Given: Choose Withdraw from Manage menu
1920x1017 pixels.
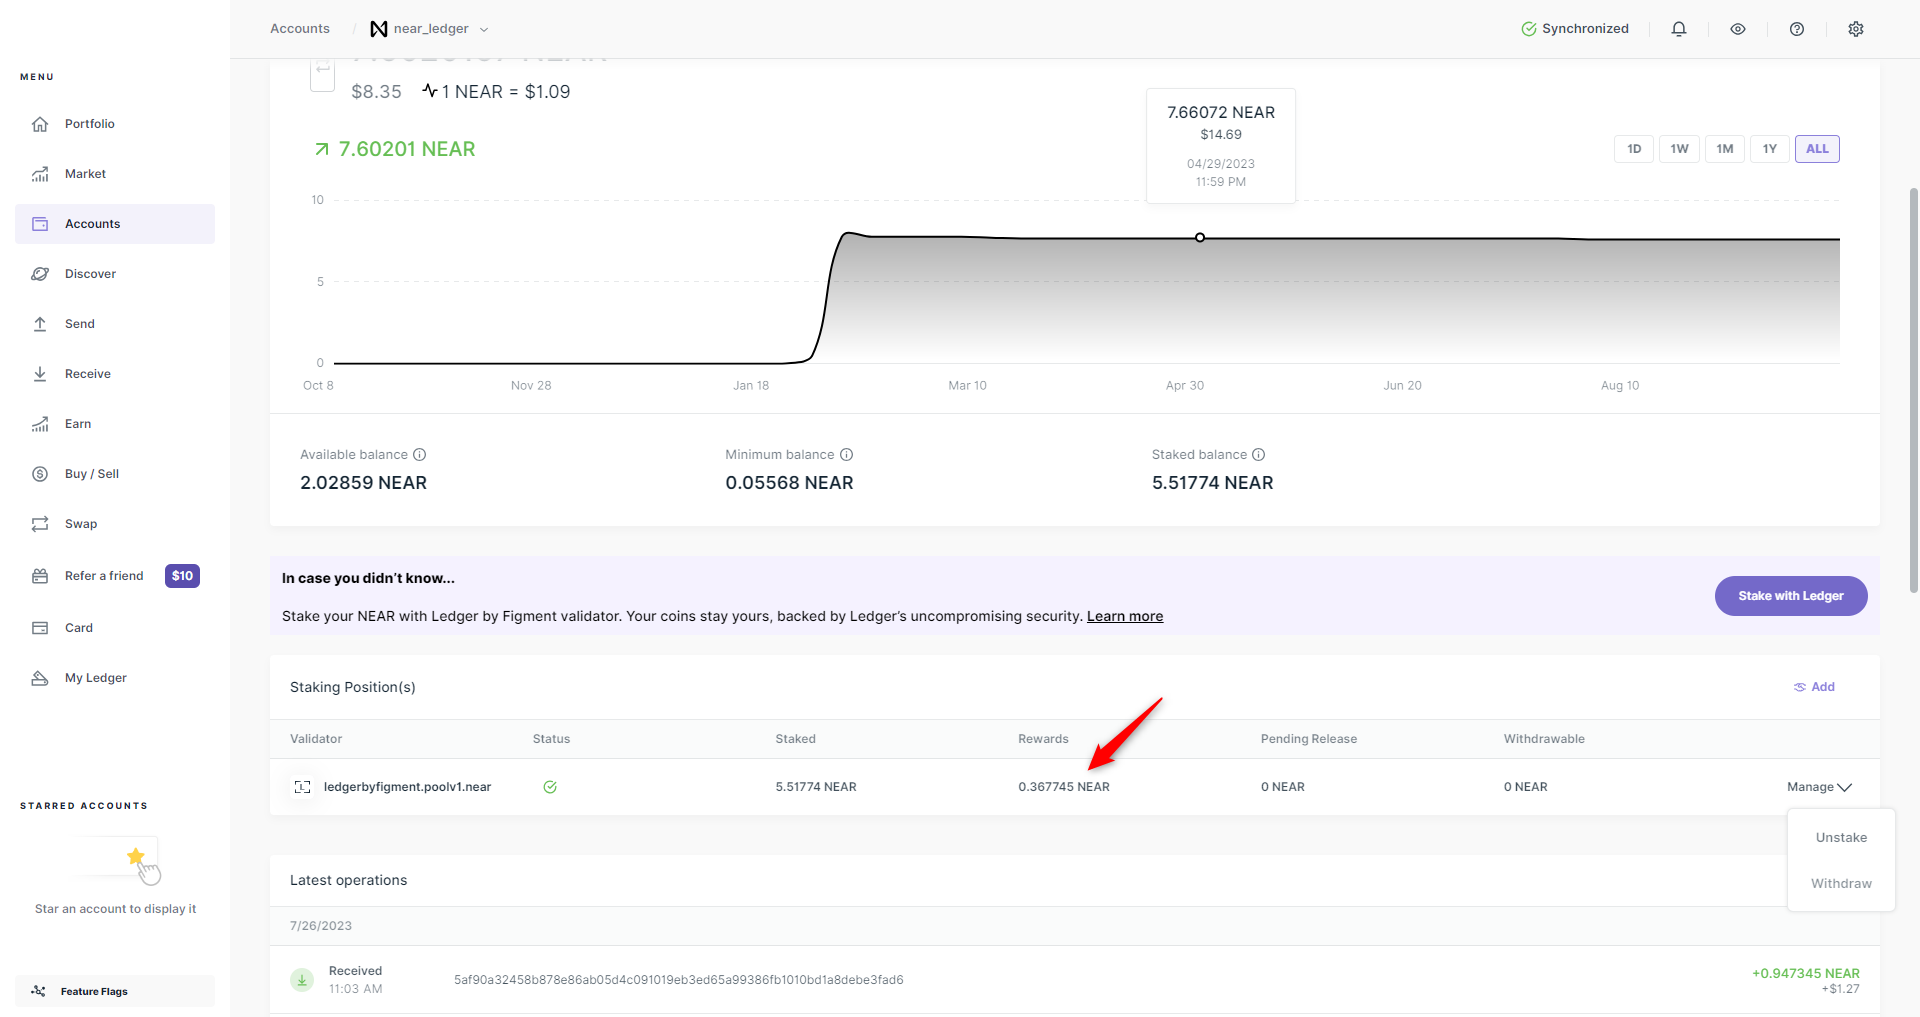Looking at the screenshot, I should [1841, 884].
